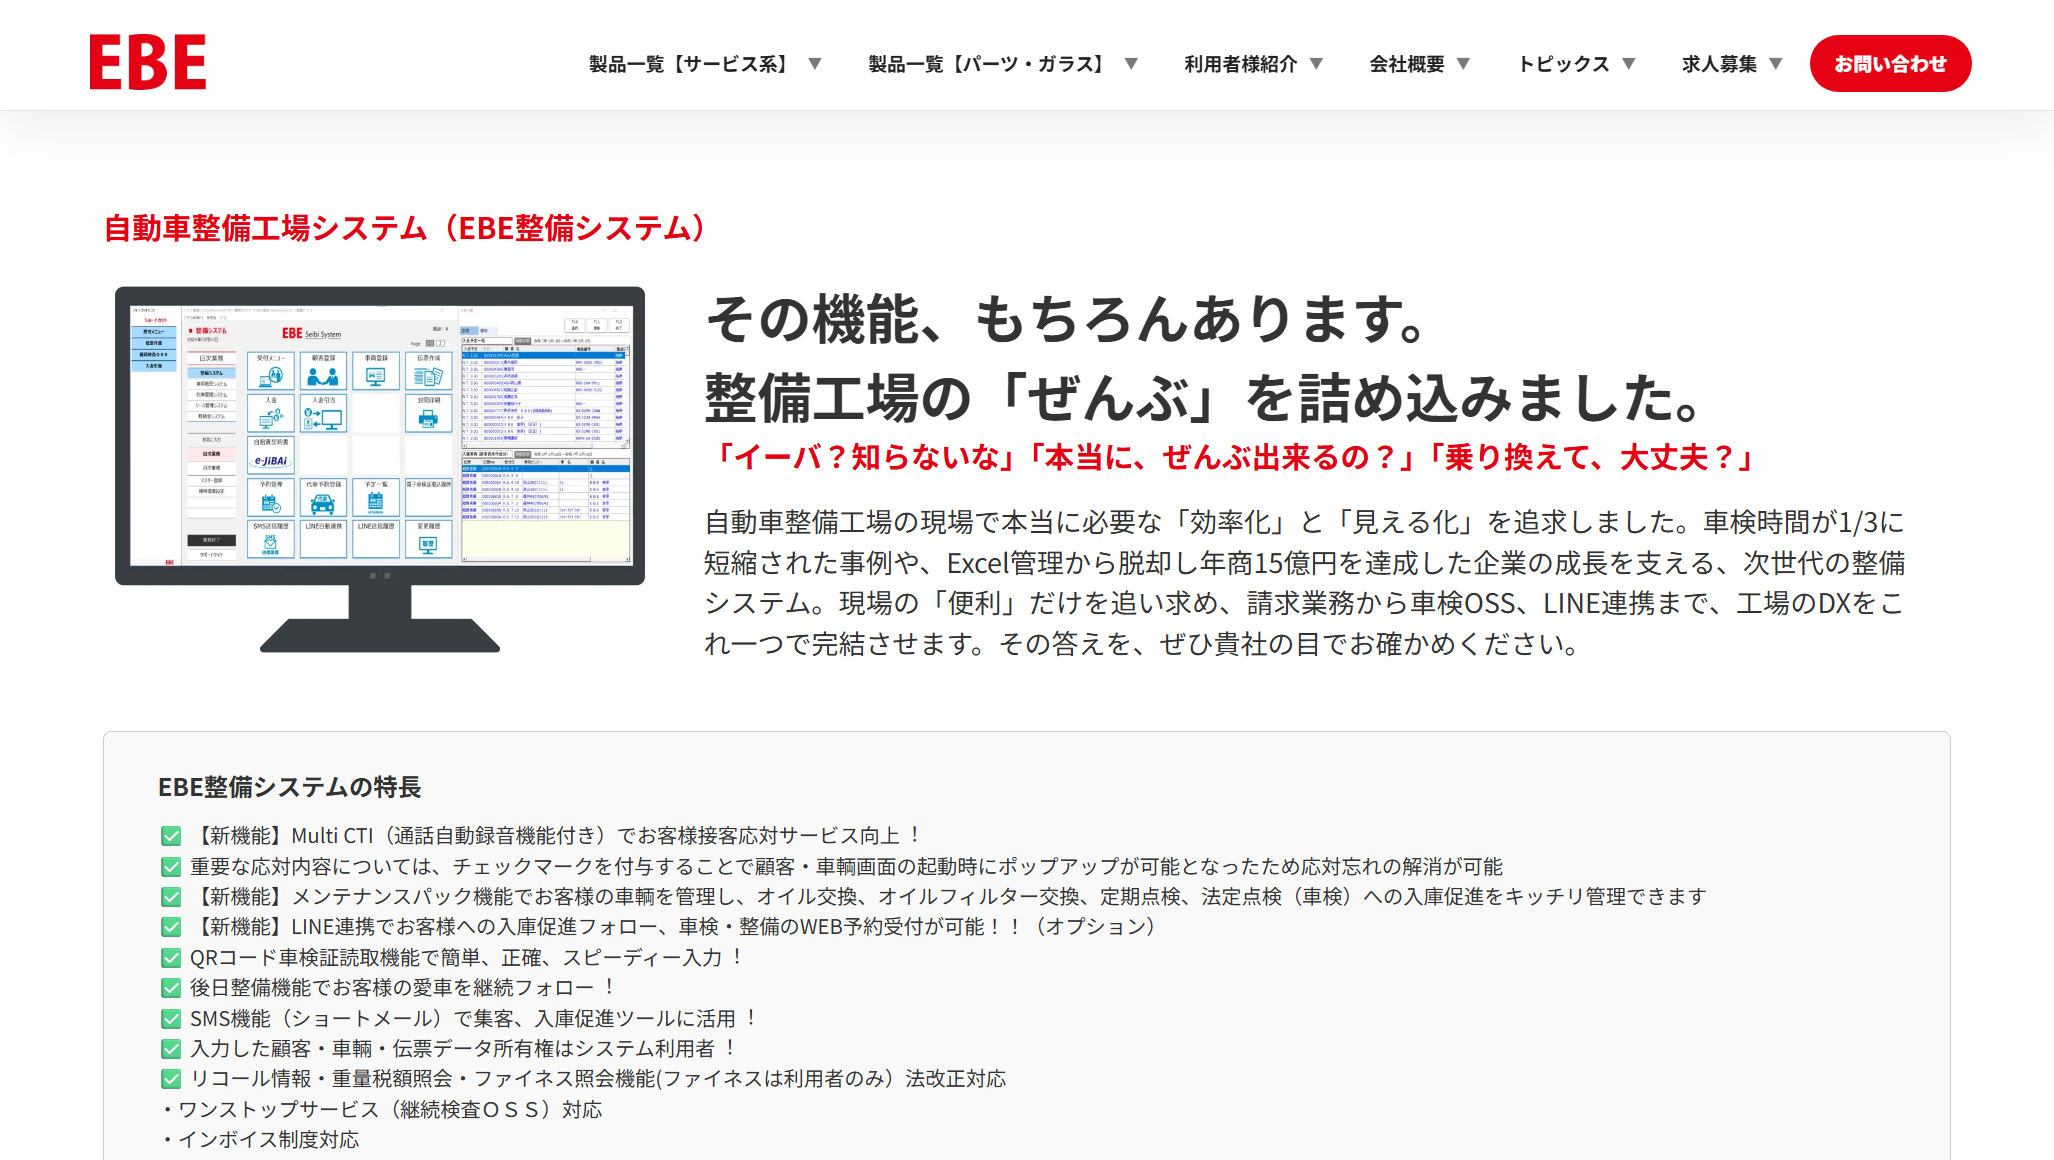Click the text ワンストップサービス（継続検査ＯＳＳ）対応
Screen dimensions: 2054x1160
click(x=390, y=1110)
